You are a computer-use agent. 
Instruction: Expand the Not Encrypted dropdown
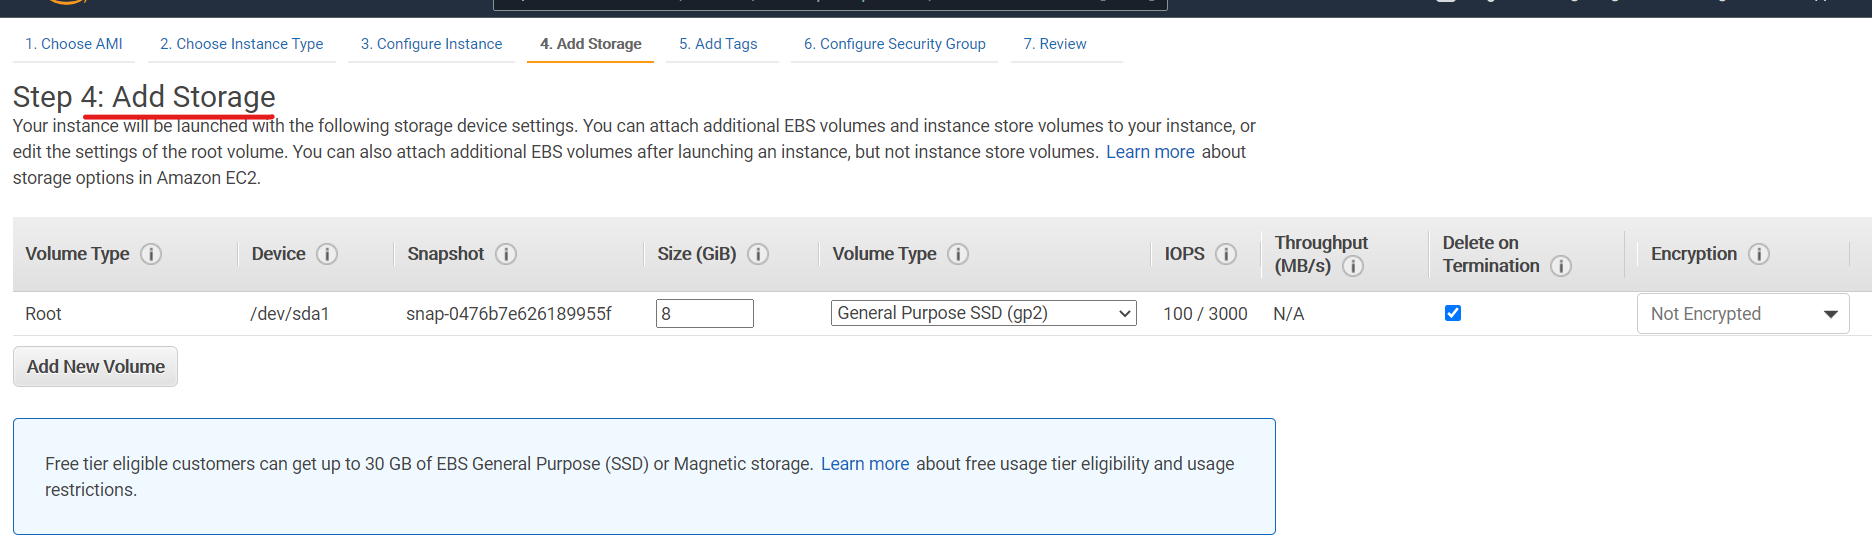point(1742,314)
